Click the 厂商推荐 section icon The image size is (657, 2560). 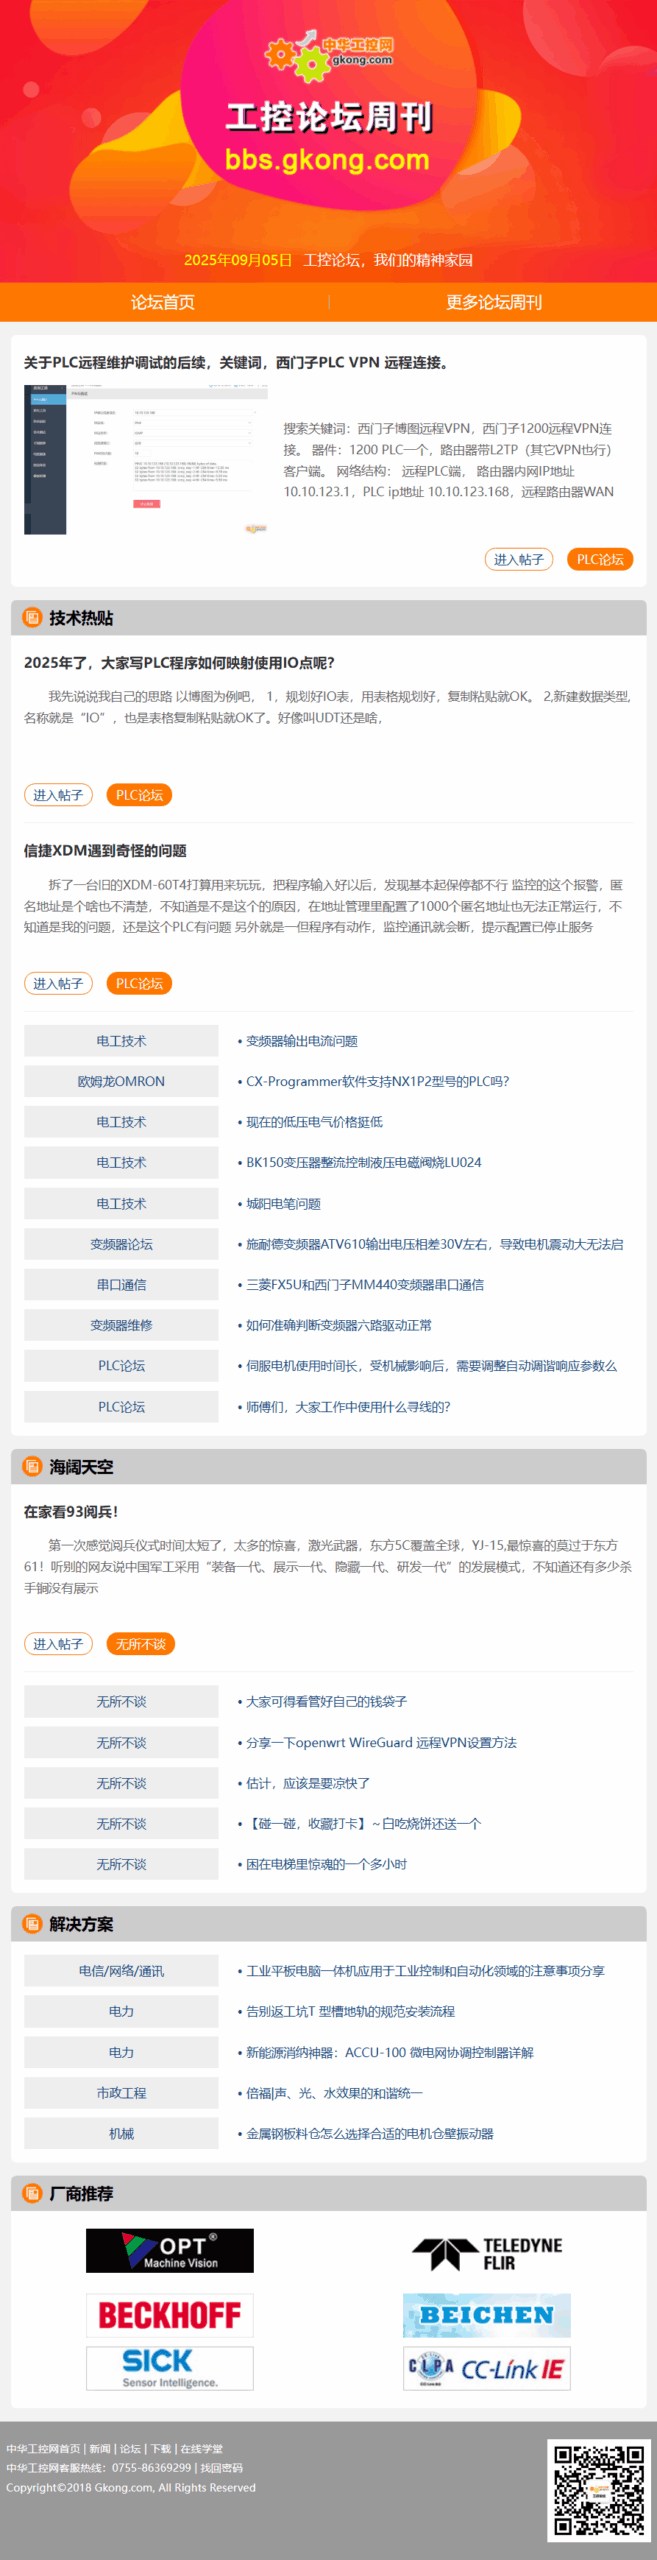pyautogui.click(x=33, y=2193)
